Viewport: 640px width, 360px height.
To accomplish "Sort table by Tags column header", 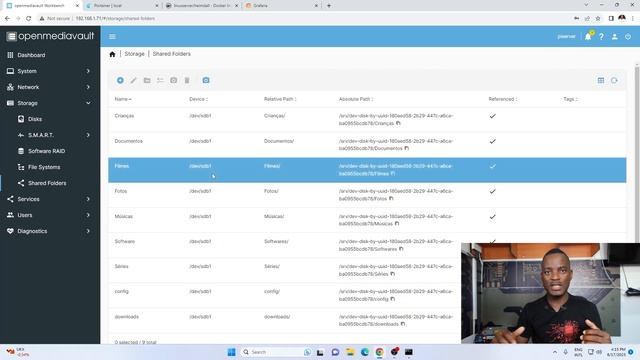I will [570, 99].
